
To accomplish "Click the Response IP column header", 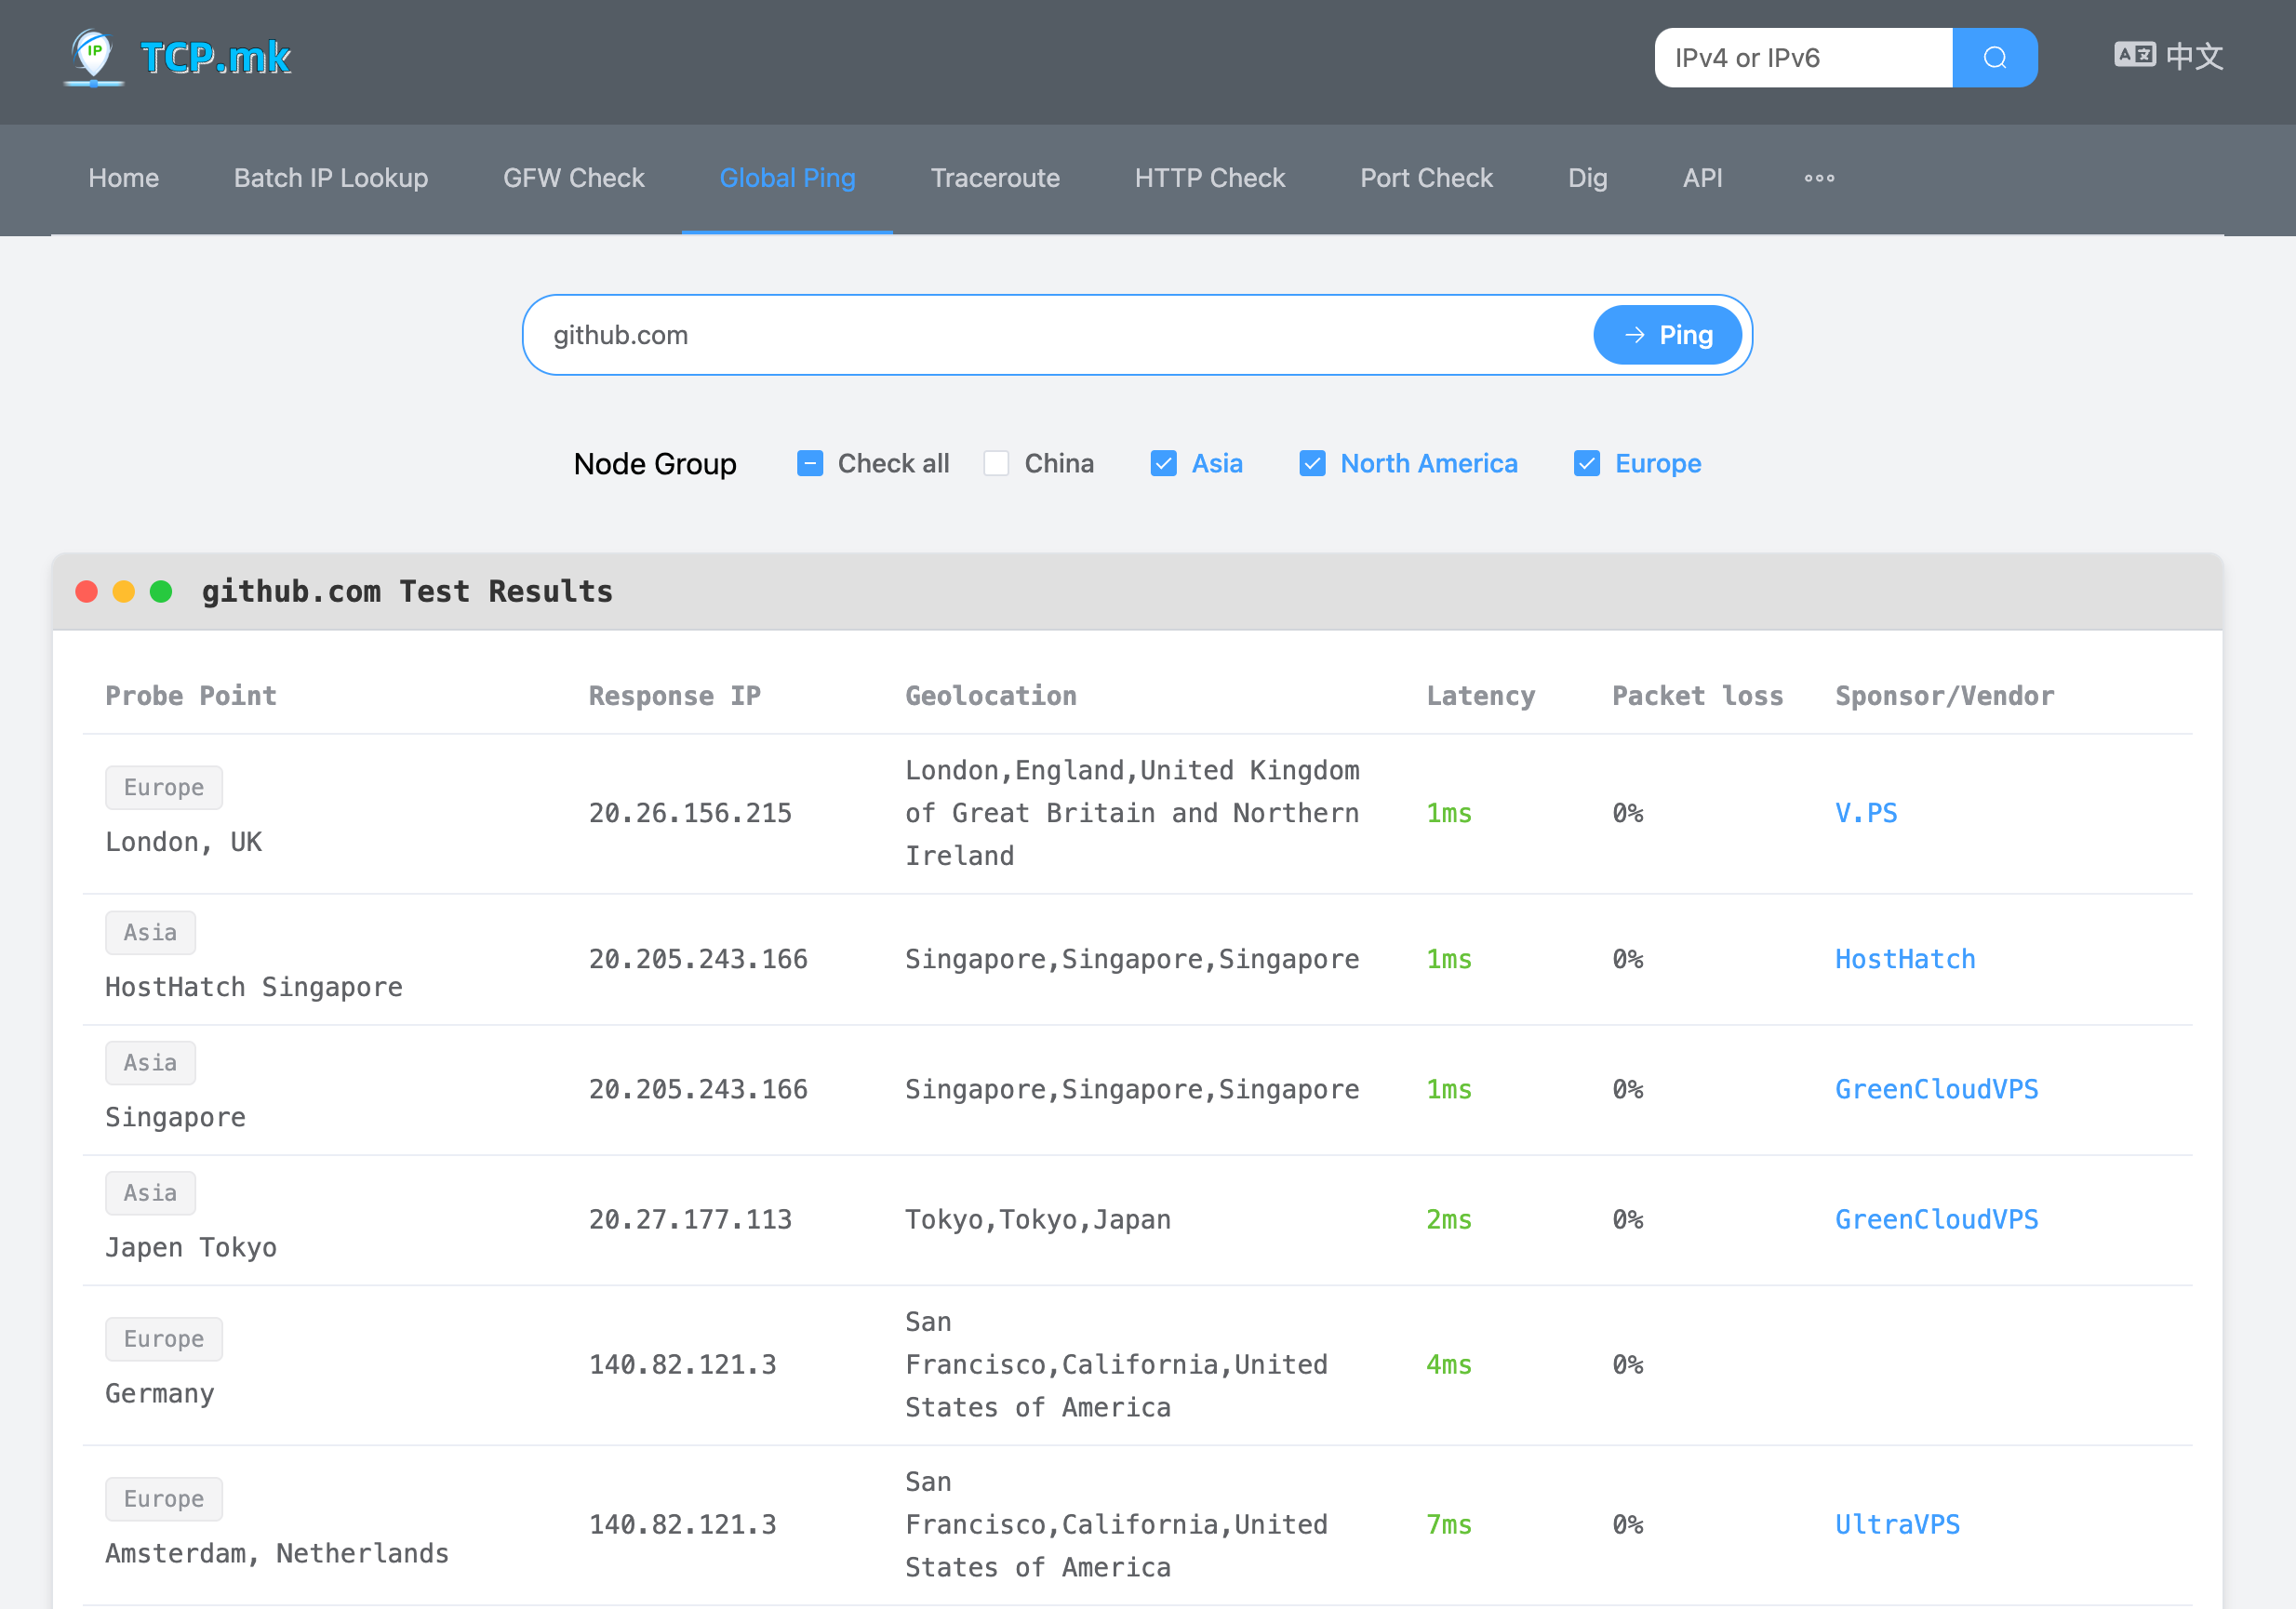I will [675, 695].
